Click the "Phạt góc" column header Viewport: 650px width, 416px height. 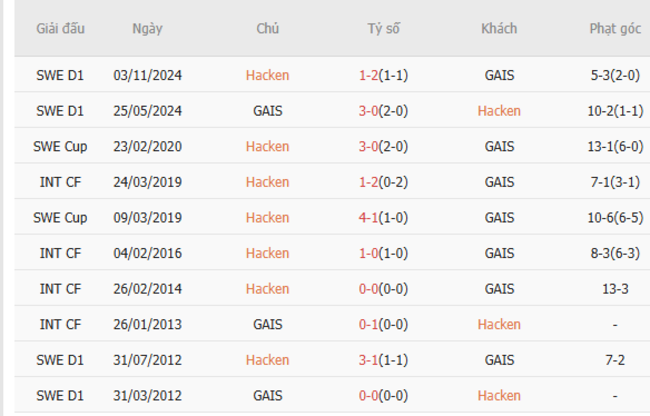pyautogui.click(x=614, y=29)
